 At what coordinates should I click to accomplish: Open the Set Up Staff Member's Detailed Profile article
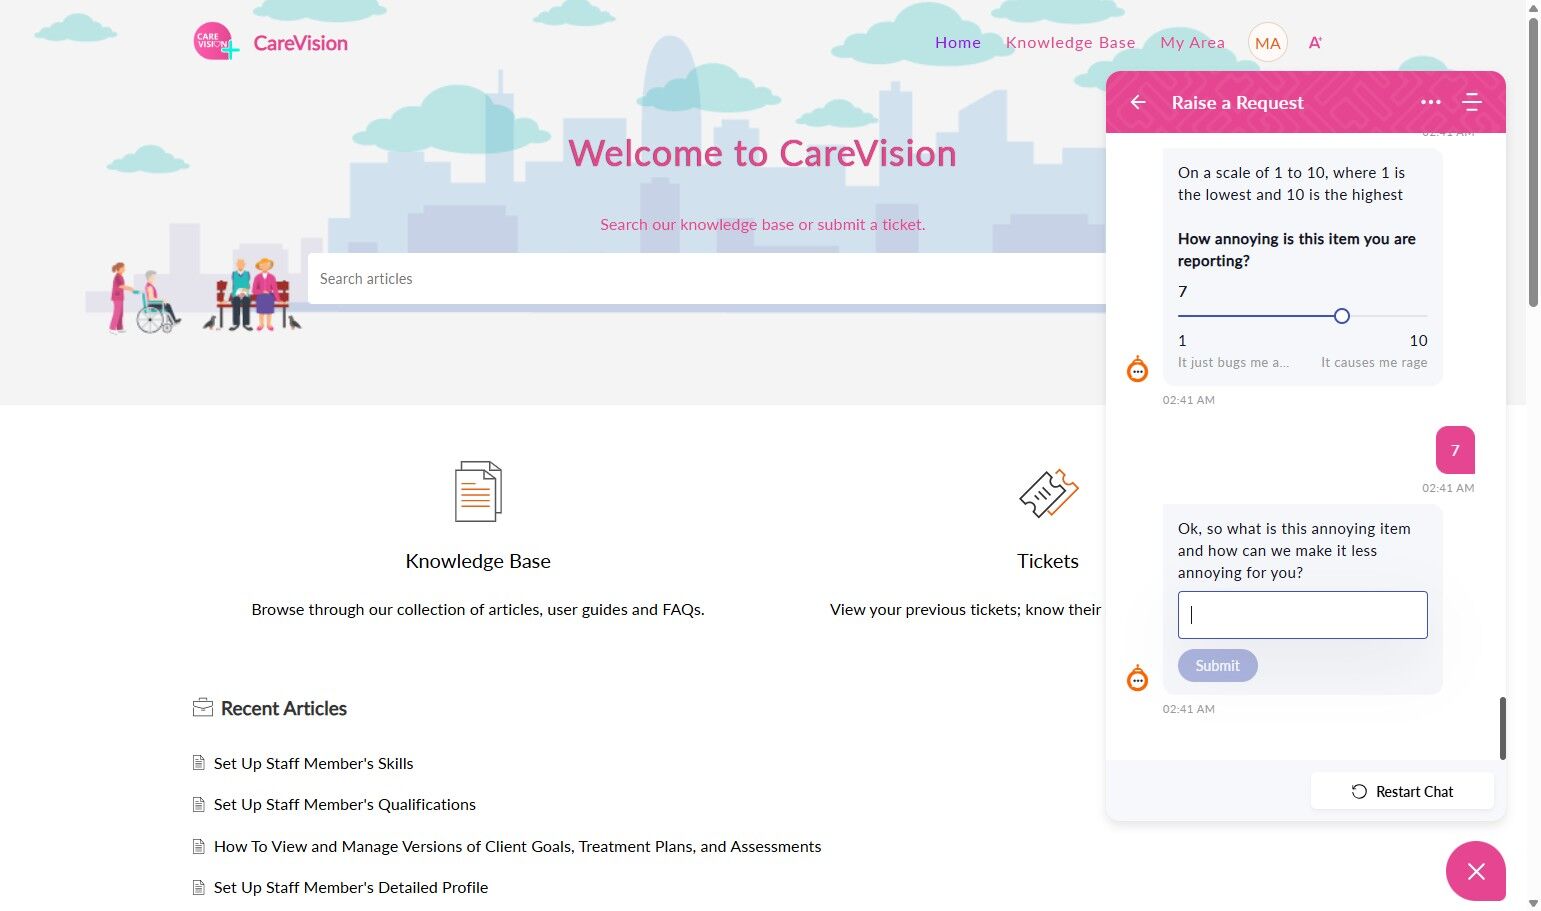pyautogui.click(x=351, y=887)
